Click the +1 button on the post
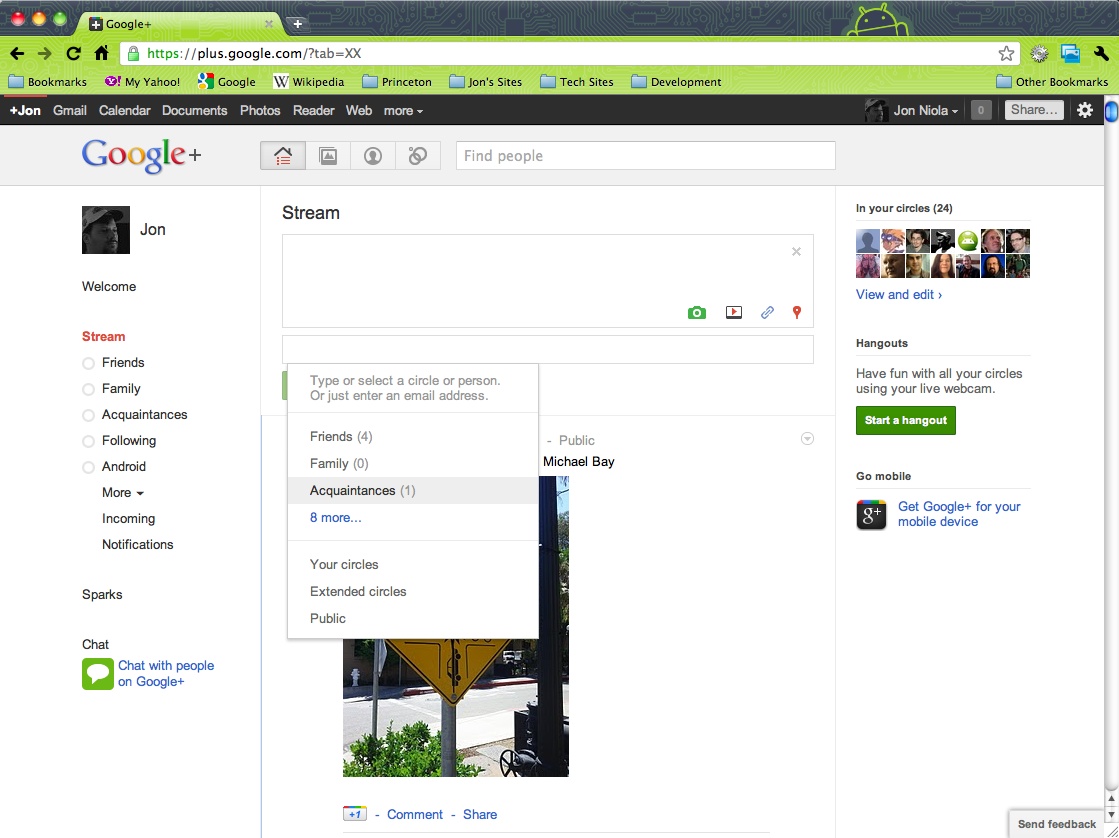This screenshot has height=838, width=1119. pos(355,814)
